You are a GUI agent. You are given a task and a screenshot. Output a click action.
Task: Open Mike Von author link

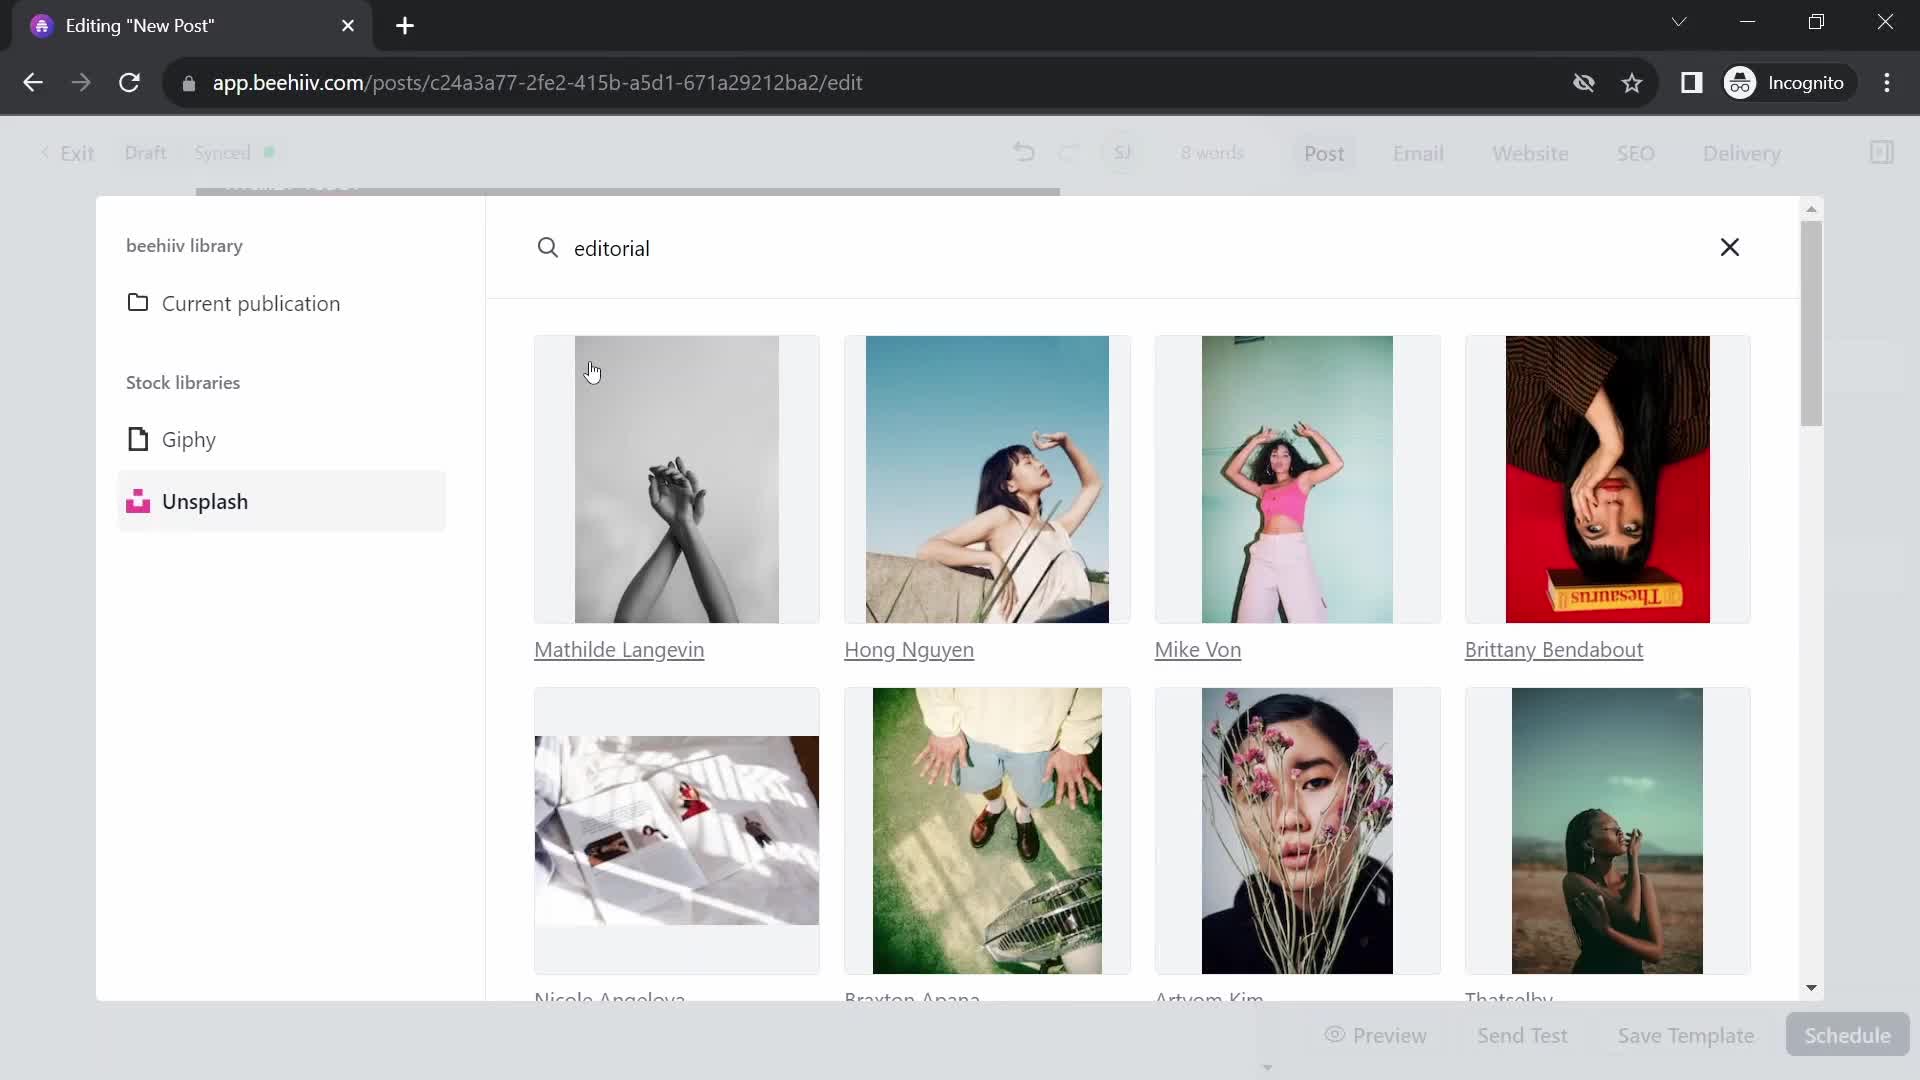pyautogui.click(x=1197, y=650)
